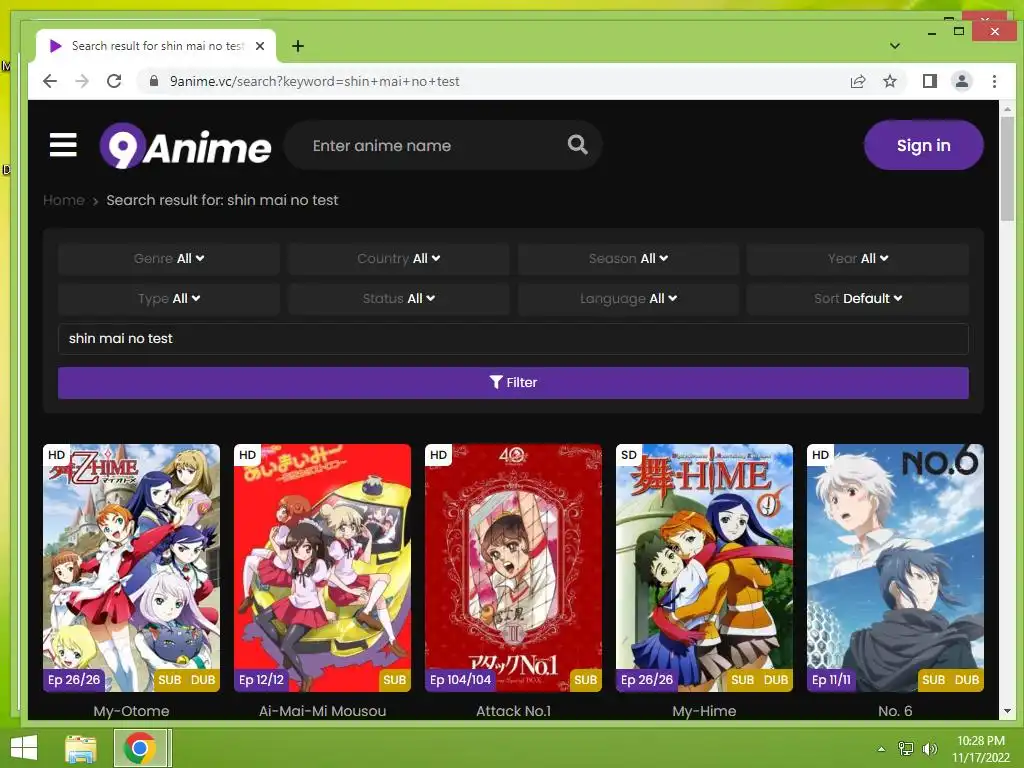Open the taskbar clock
1024x768 pixels.
click(x=980, y=749)
